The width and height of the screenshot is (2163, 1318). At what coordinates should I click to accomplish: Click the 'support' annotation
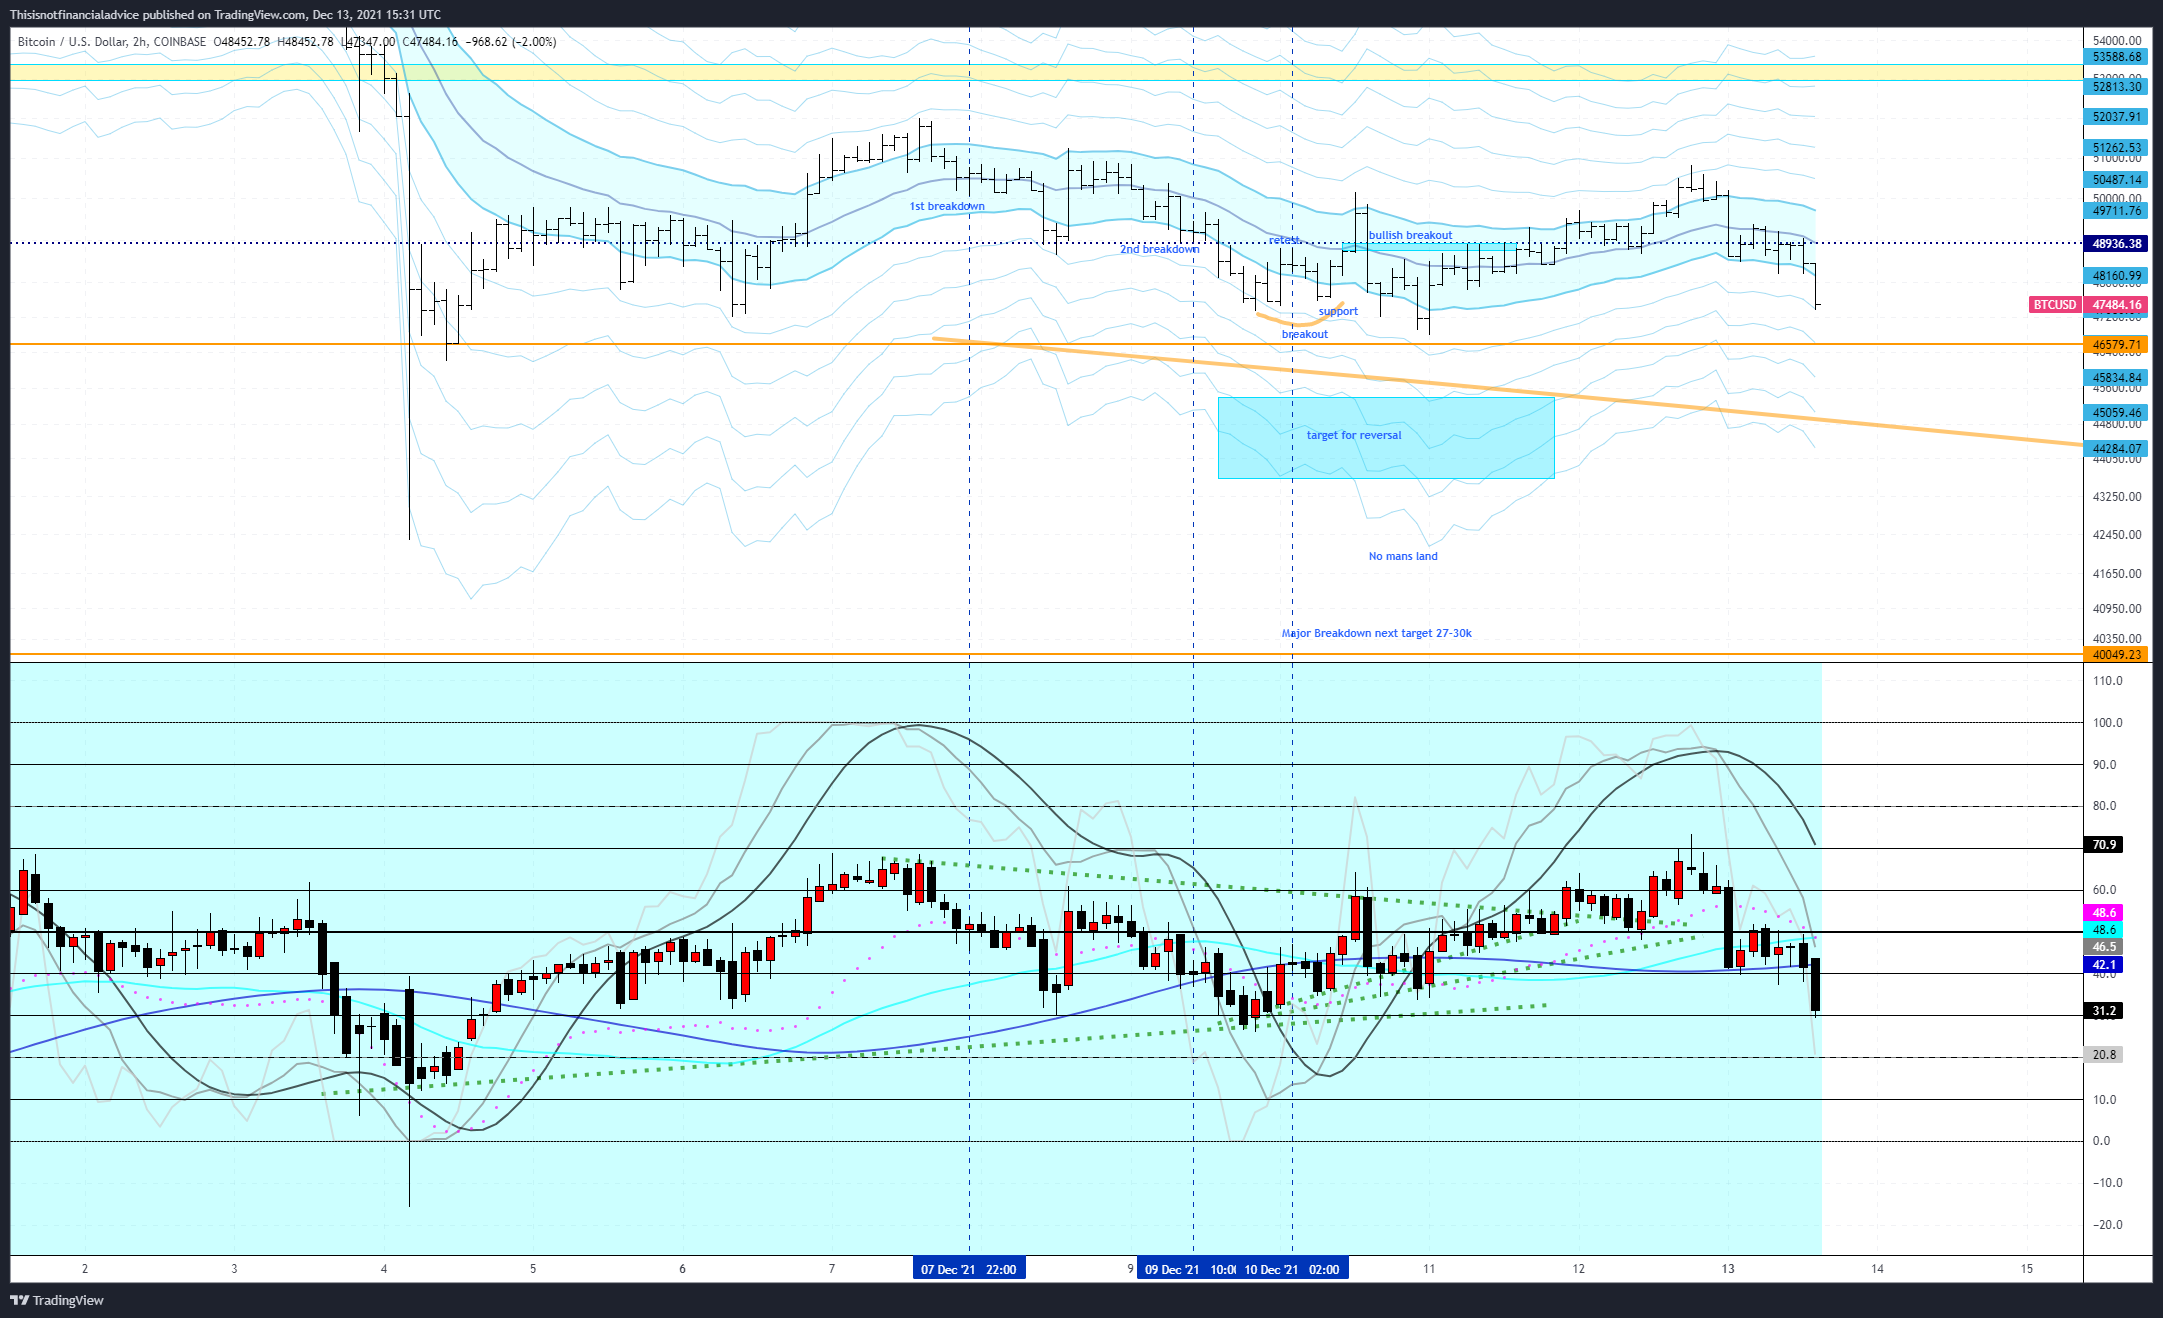point(1338,311)
